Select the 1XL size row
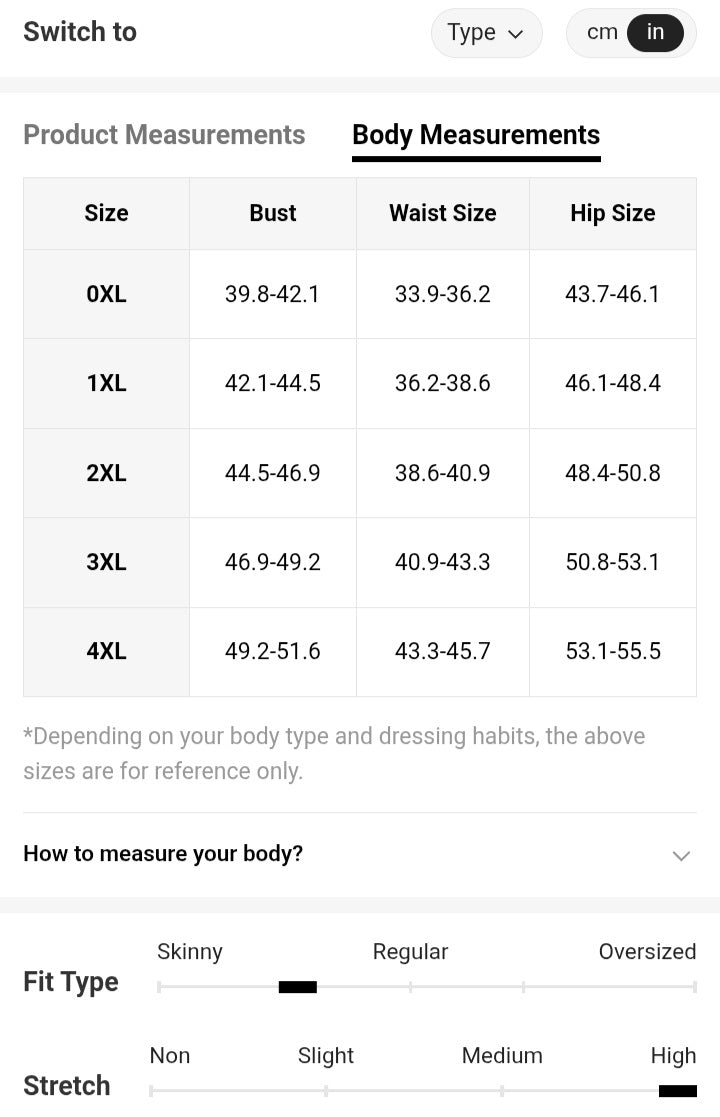720x1117 pixels. tap(106, 383)
